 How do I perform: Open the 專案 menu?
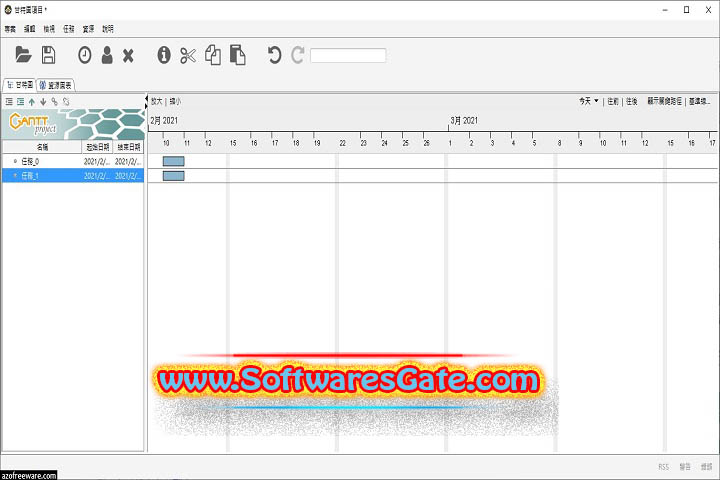pos(10,29)
